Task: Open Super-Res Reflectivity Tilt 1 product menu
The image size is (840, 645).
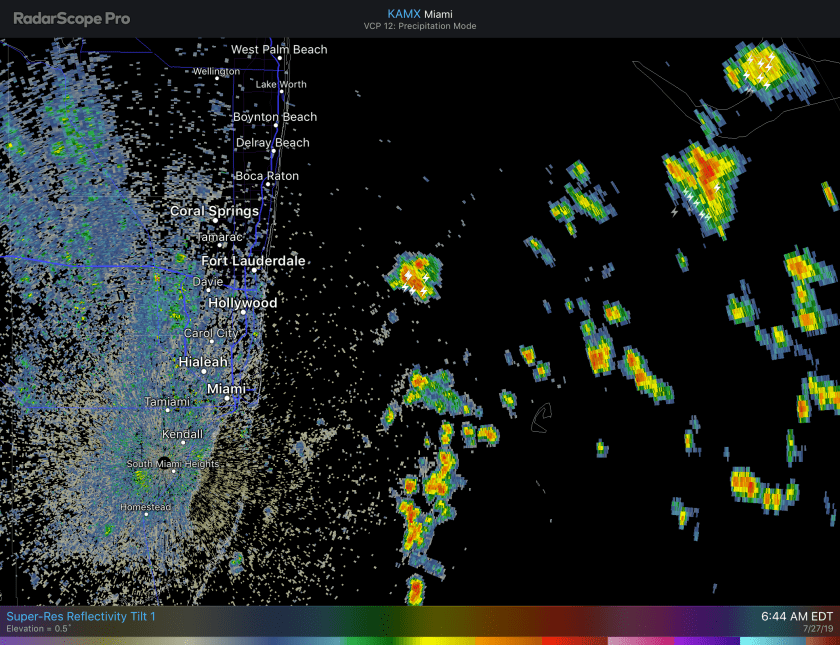Action: [81, 616]
